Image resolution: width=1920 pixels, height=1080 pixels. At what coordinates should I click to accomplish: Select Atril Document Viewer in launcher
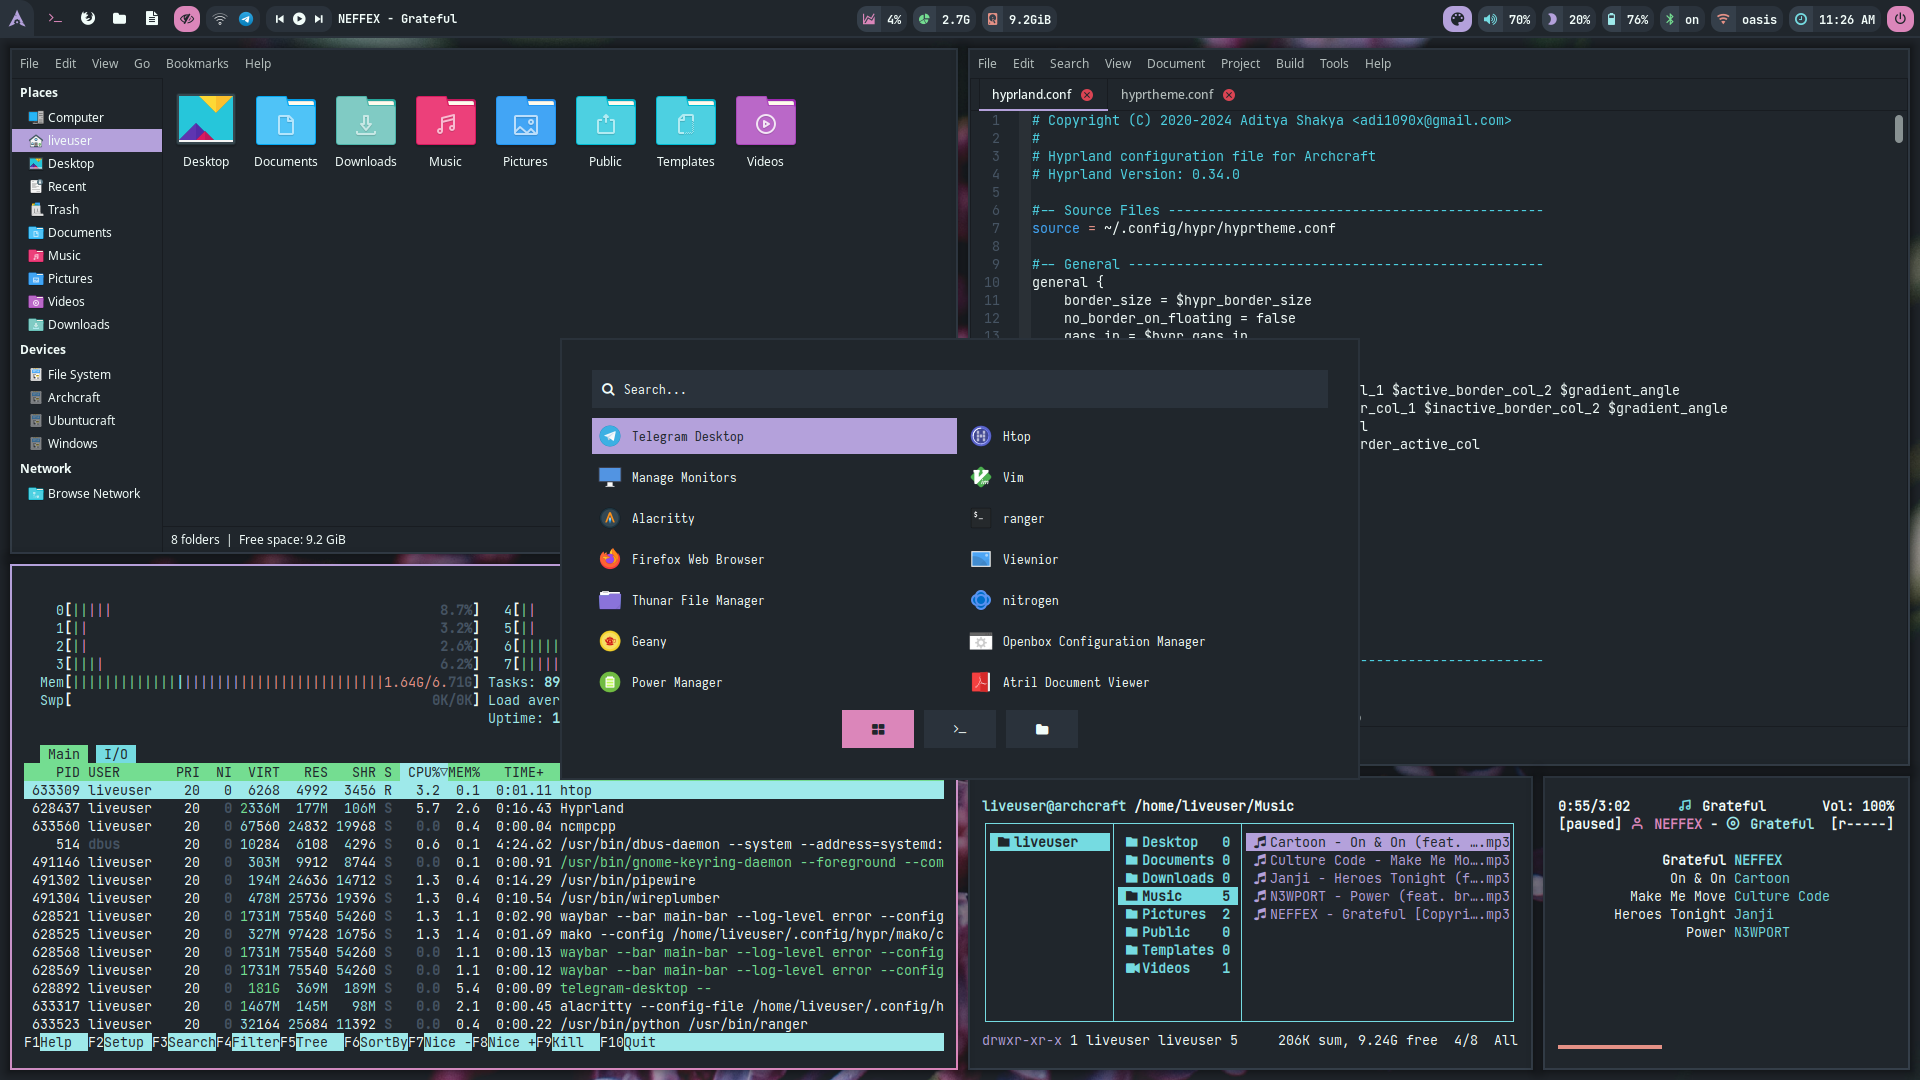pyautogui.click(x=1075, y=682)
